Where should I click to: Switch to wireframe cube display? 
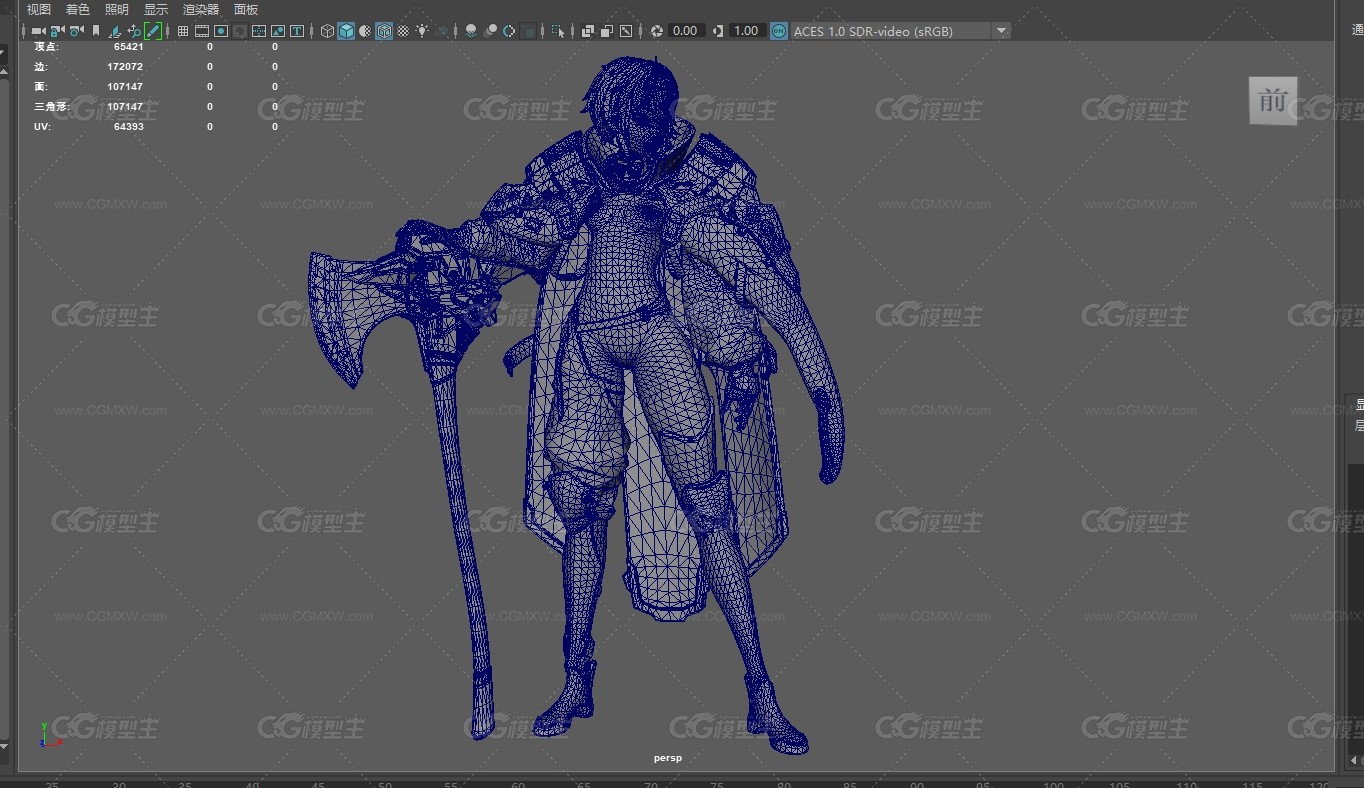(327, 31)
